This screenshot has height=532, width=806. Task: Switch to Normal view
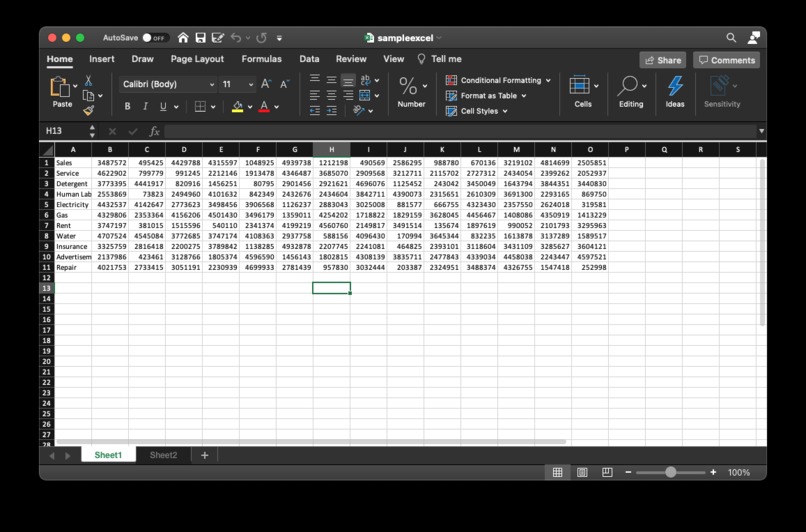pyautogui.click(x=557, y=472)
